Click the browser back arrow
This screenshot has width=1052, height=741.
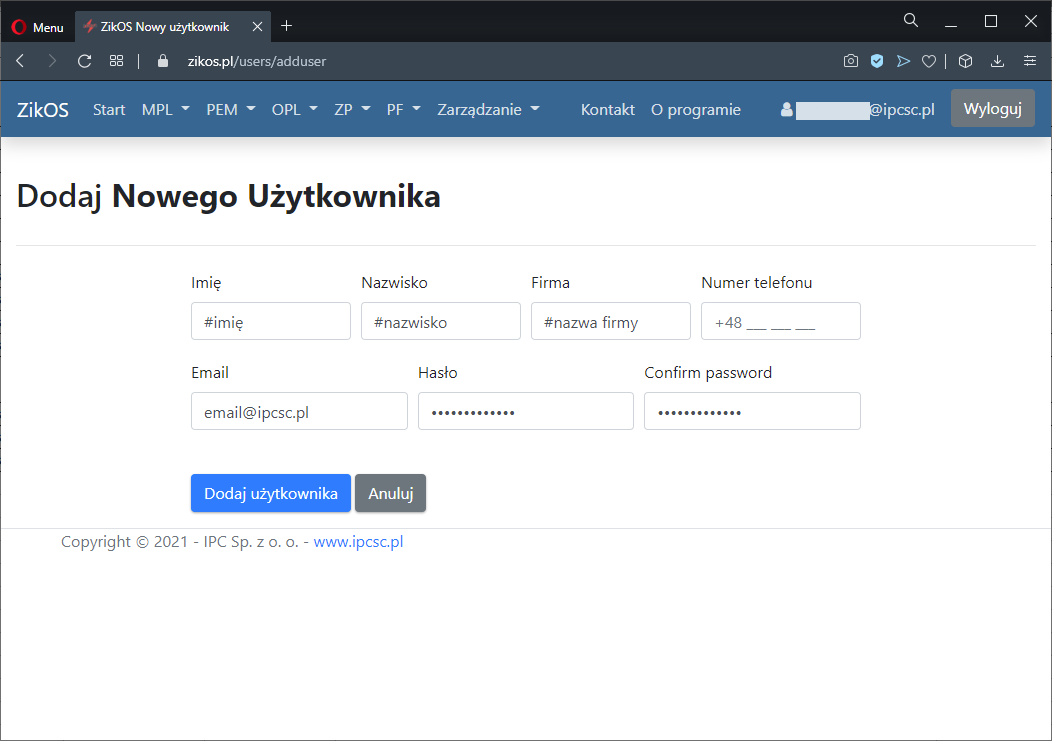[x=20, y=61]
